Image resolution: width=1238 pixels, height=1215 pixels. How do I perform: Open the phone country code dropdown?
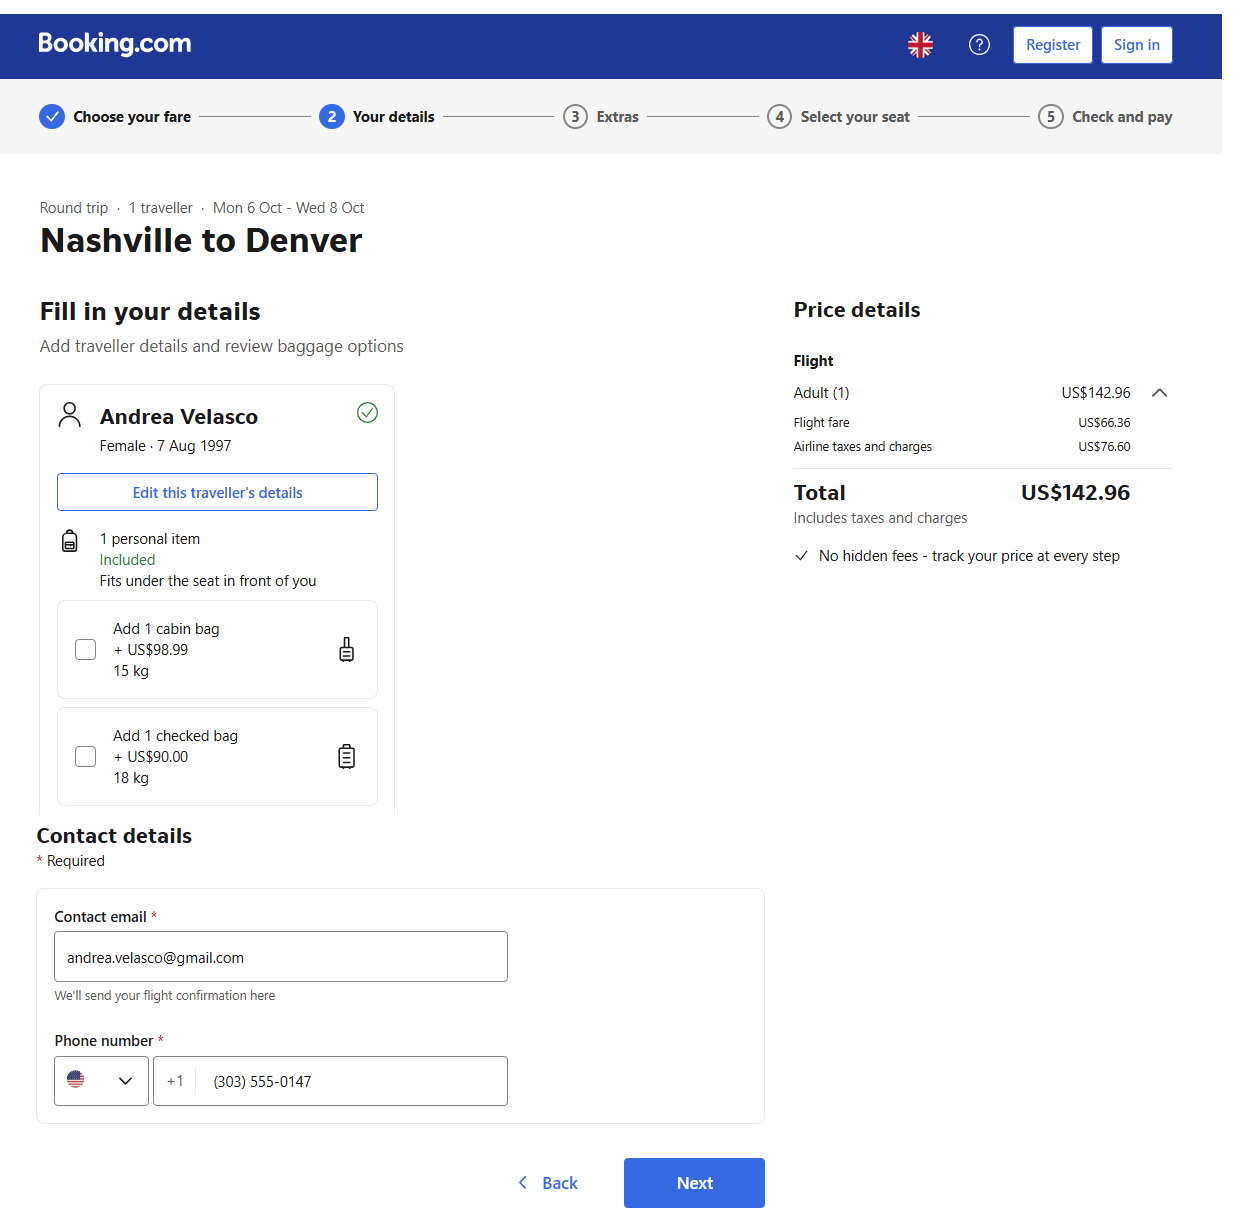pyautogui.click(x=101, y=1081)
